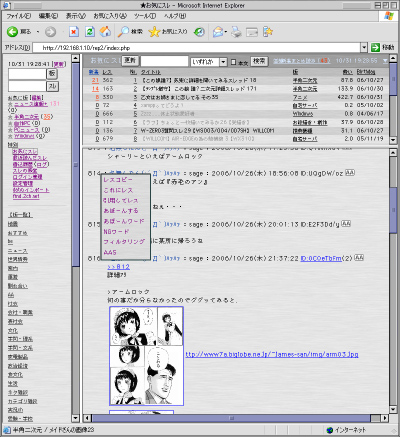Click thread list scrollbar down arrow
Viewport: 400px width, 437px height.
[x=393, y=140]
